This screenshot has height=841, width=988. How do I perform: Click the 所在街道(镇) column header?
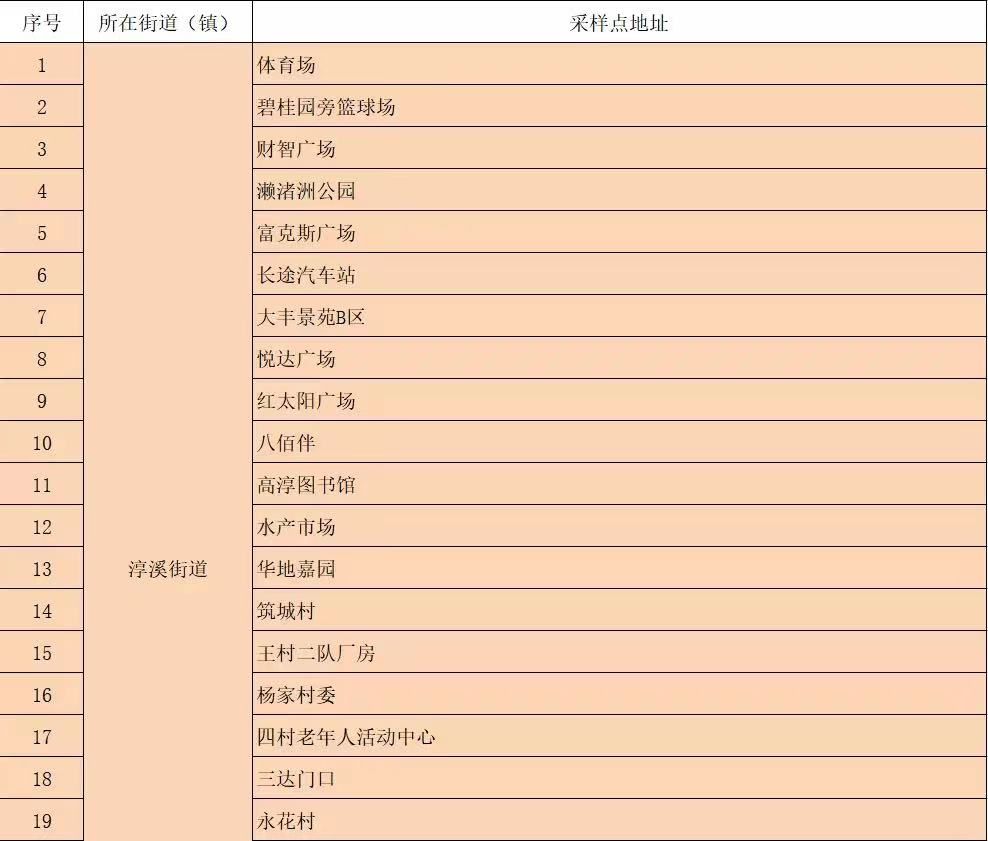tap(168, 22)
